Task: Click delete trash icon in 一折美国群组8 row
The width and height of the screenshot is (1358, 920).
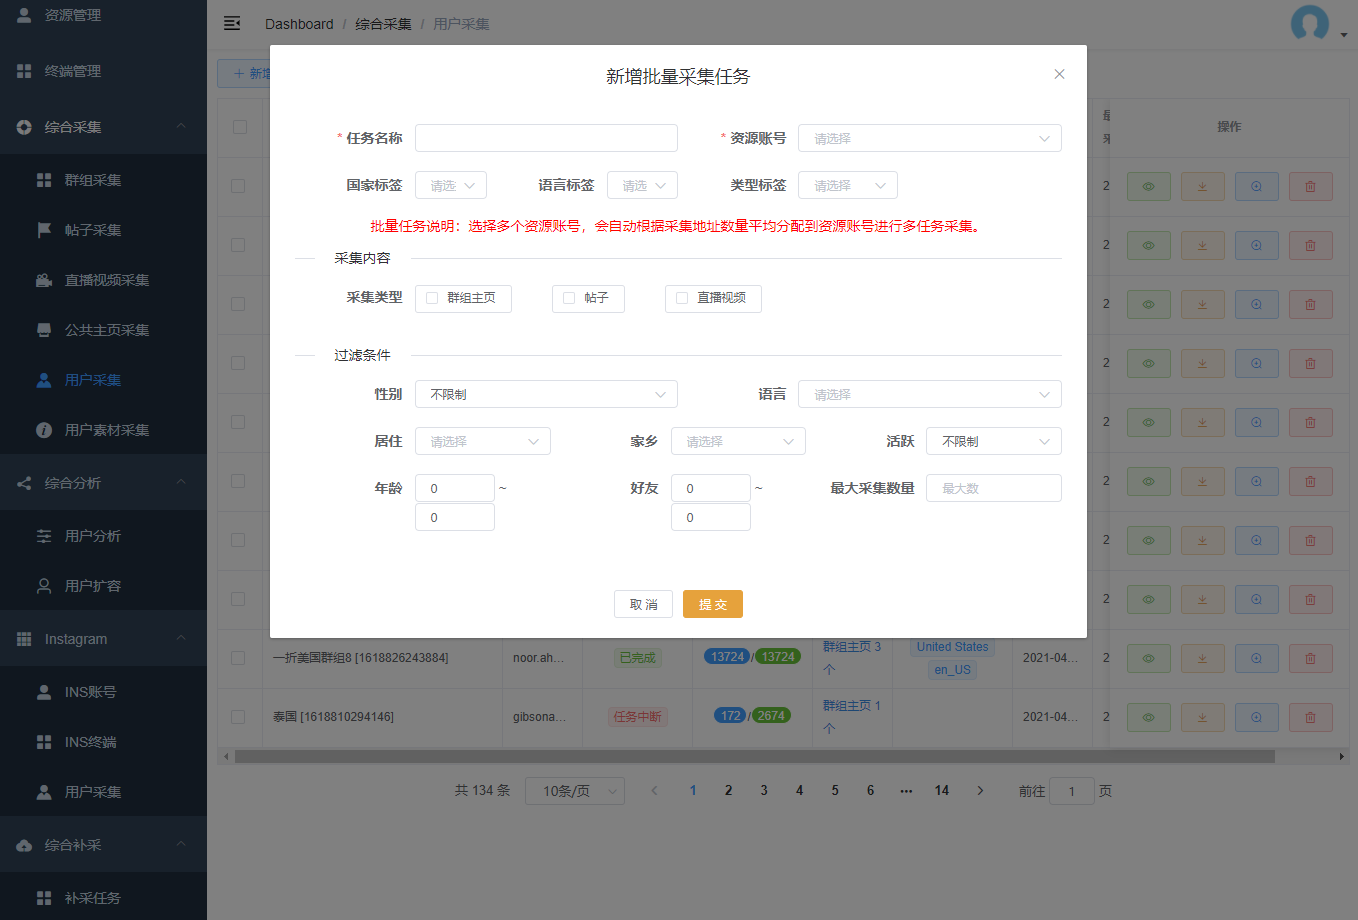Action: click(1311, 658)
